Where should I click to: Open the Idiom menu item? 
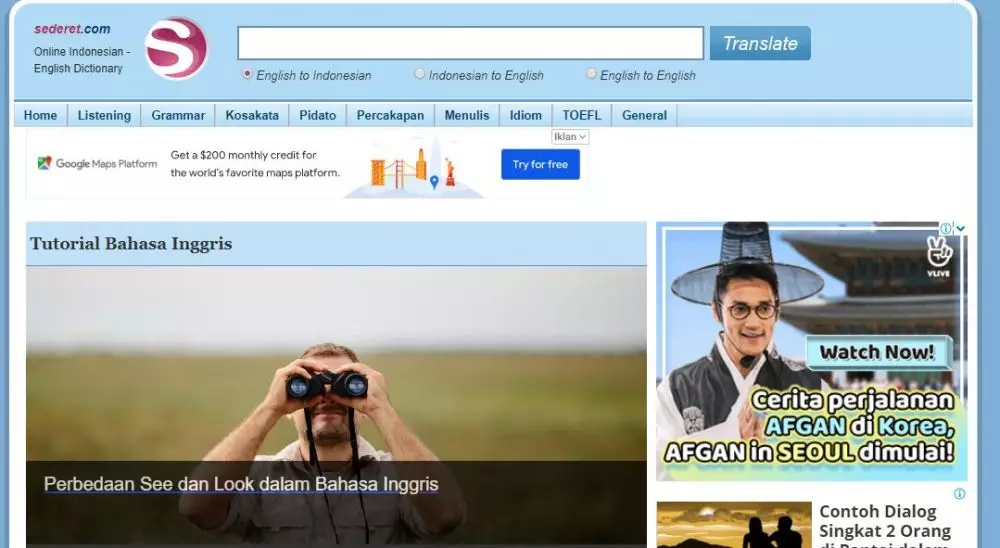[526, 115]
